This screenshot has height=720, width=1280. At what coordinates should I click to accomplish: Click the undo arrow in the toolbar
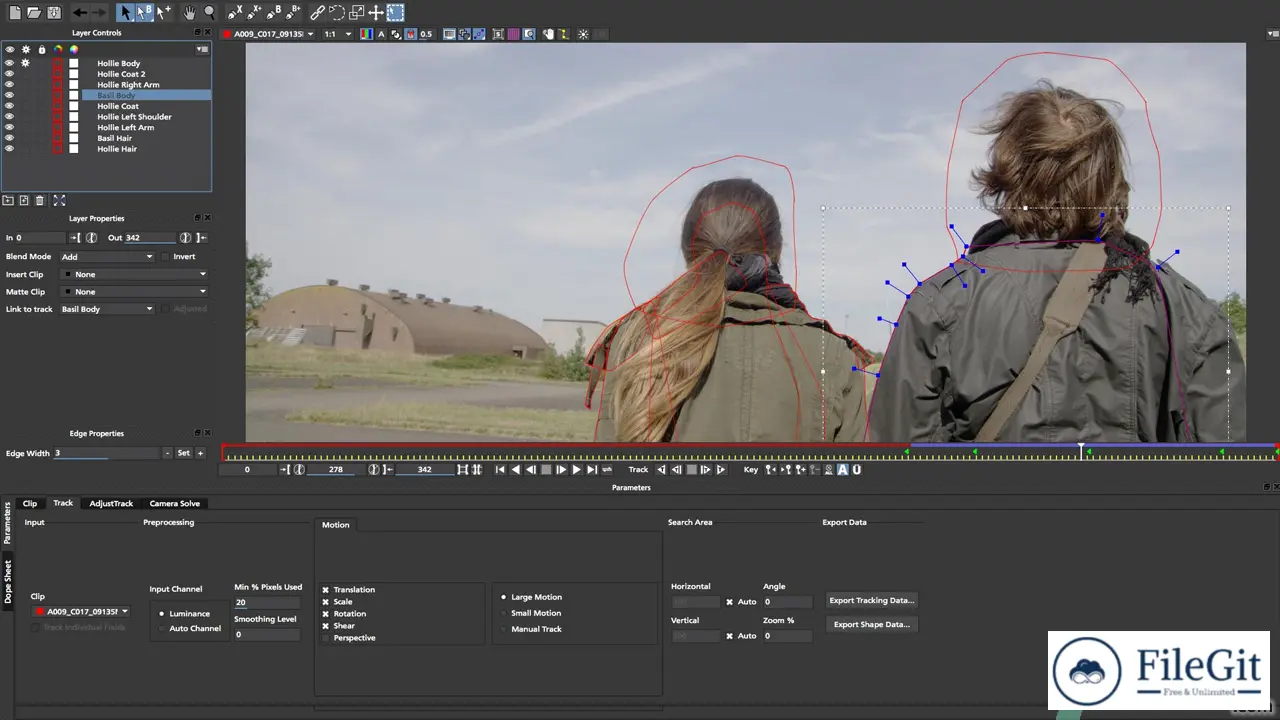pyautogui.click(x=80, y=13)
